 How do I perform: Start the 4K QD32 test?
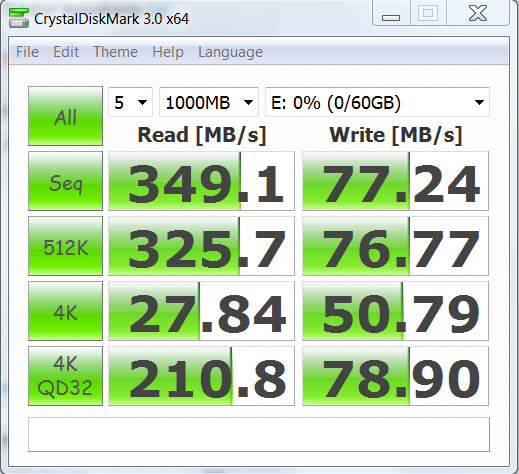pyautogui.click(x=66, y=376)
